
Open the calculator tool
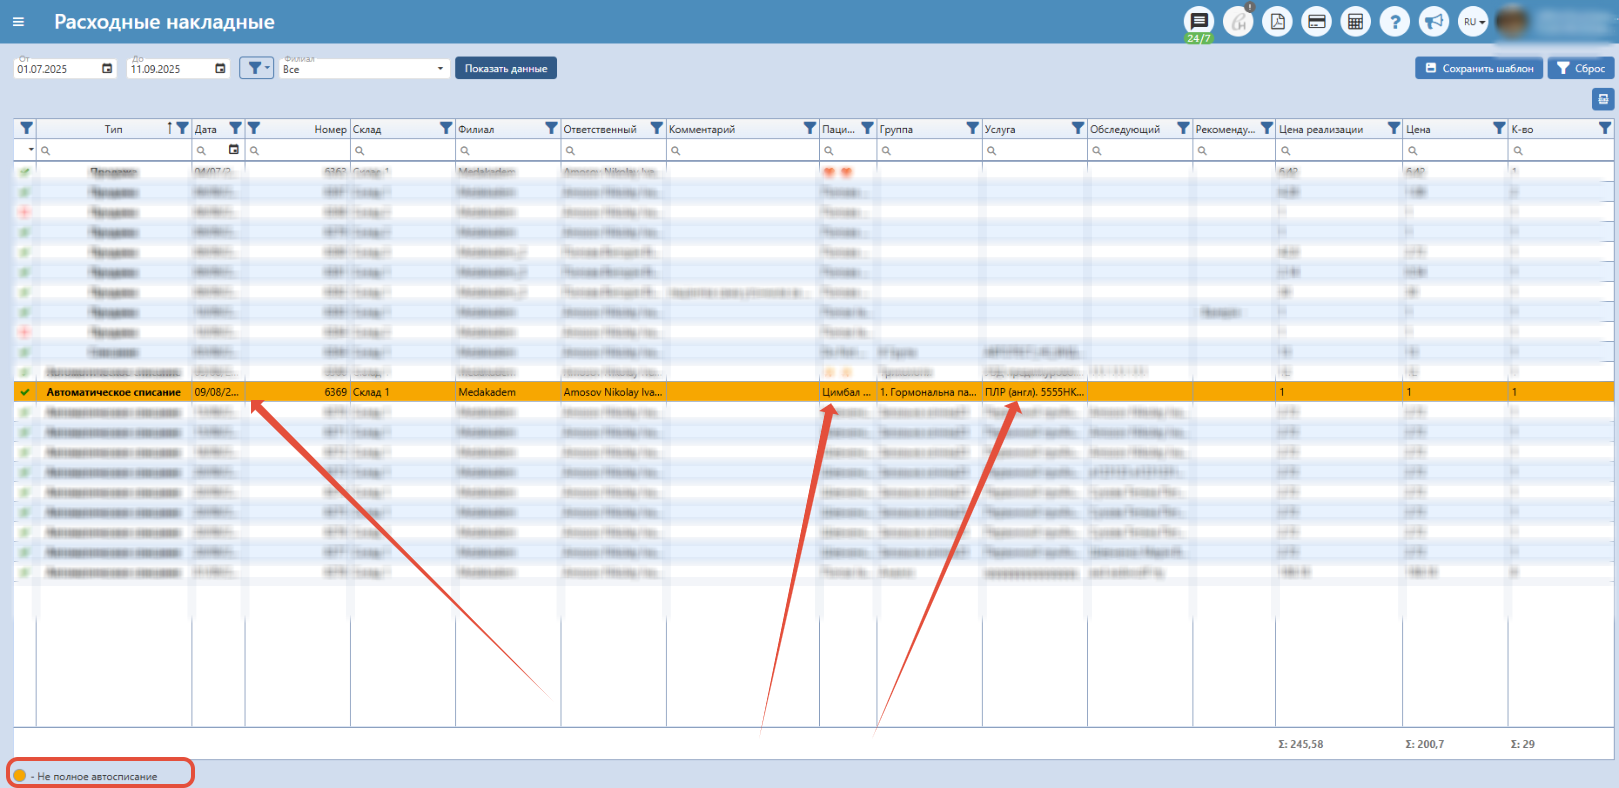point(1356,22)
